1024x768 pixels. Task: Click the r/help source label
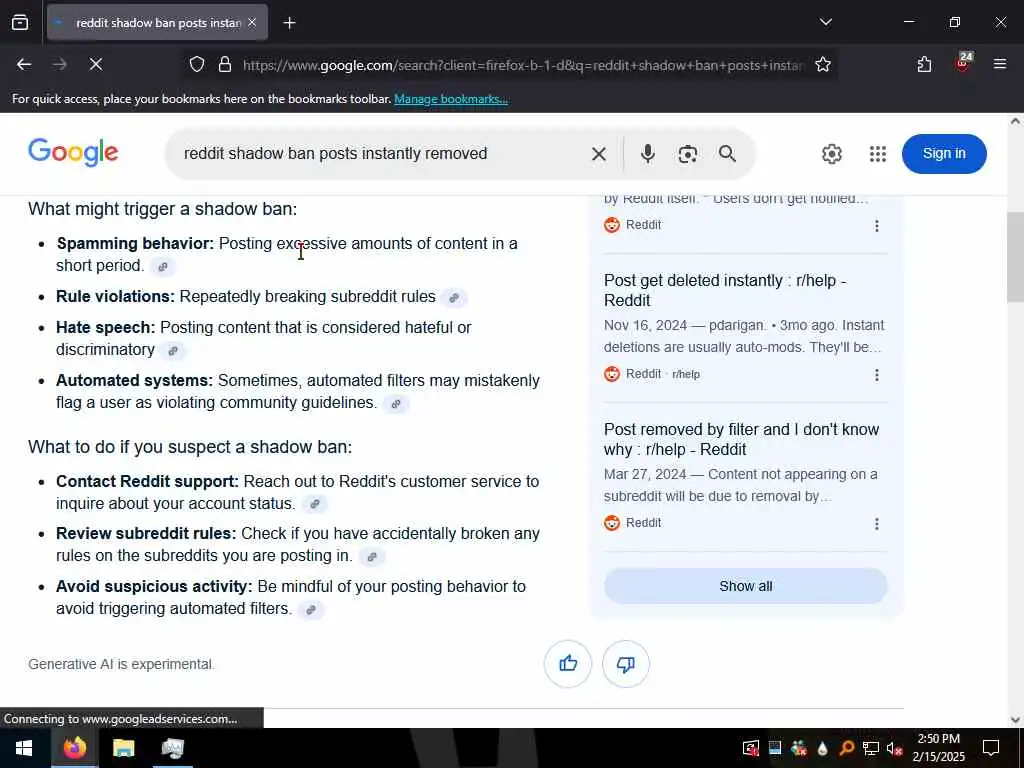[x=686, y=374]
